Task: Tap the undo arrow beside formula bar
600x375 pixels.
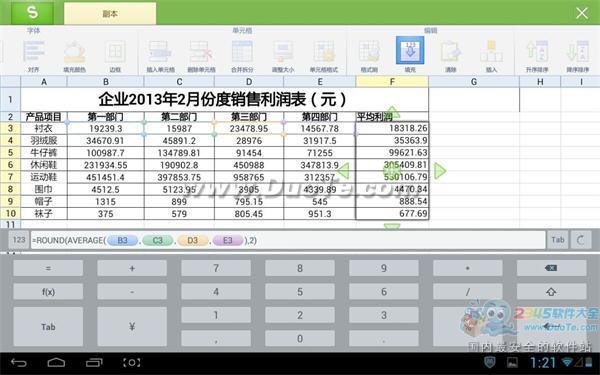Action: click(x=581, y=240)
